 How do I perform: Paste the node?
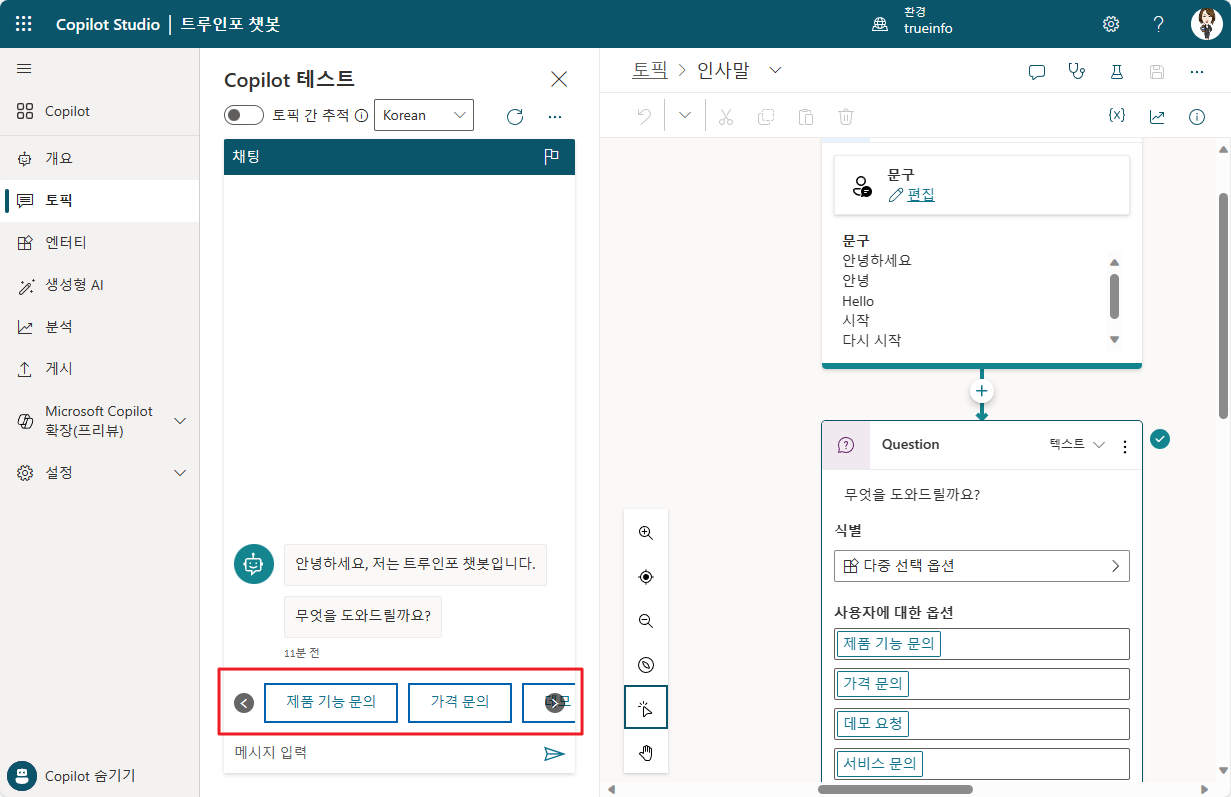pos(806,117)
